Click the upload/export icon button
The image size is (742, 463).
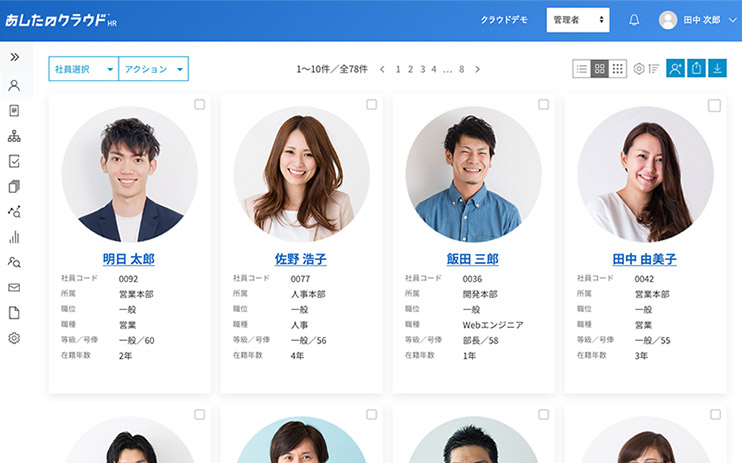point(696,68)
